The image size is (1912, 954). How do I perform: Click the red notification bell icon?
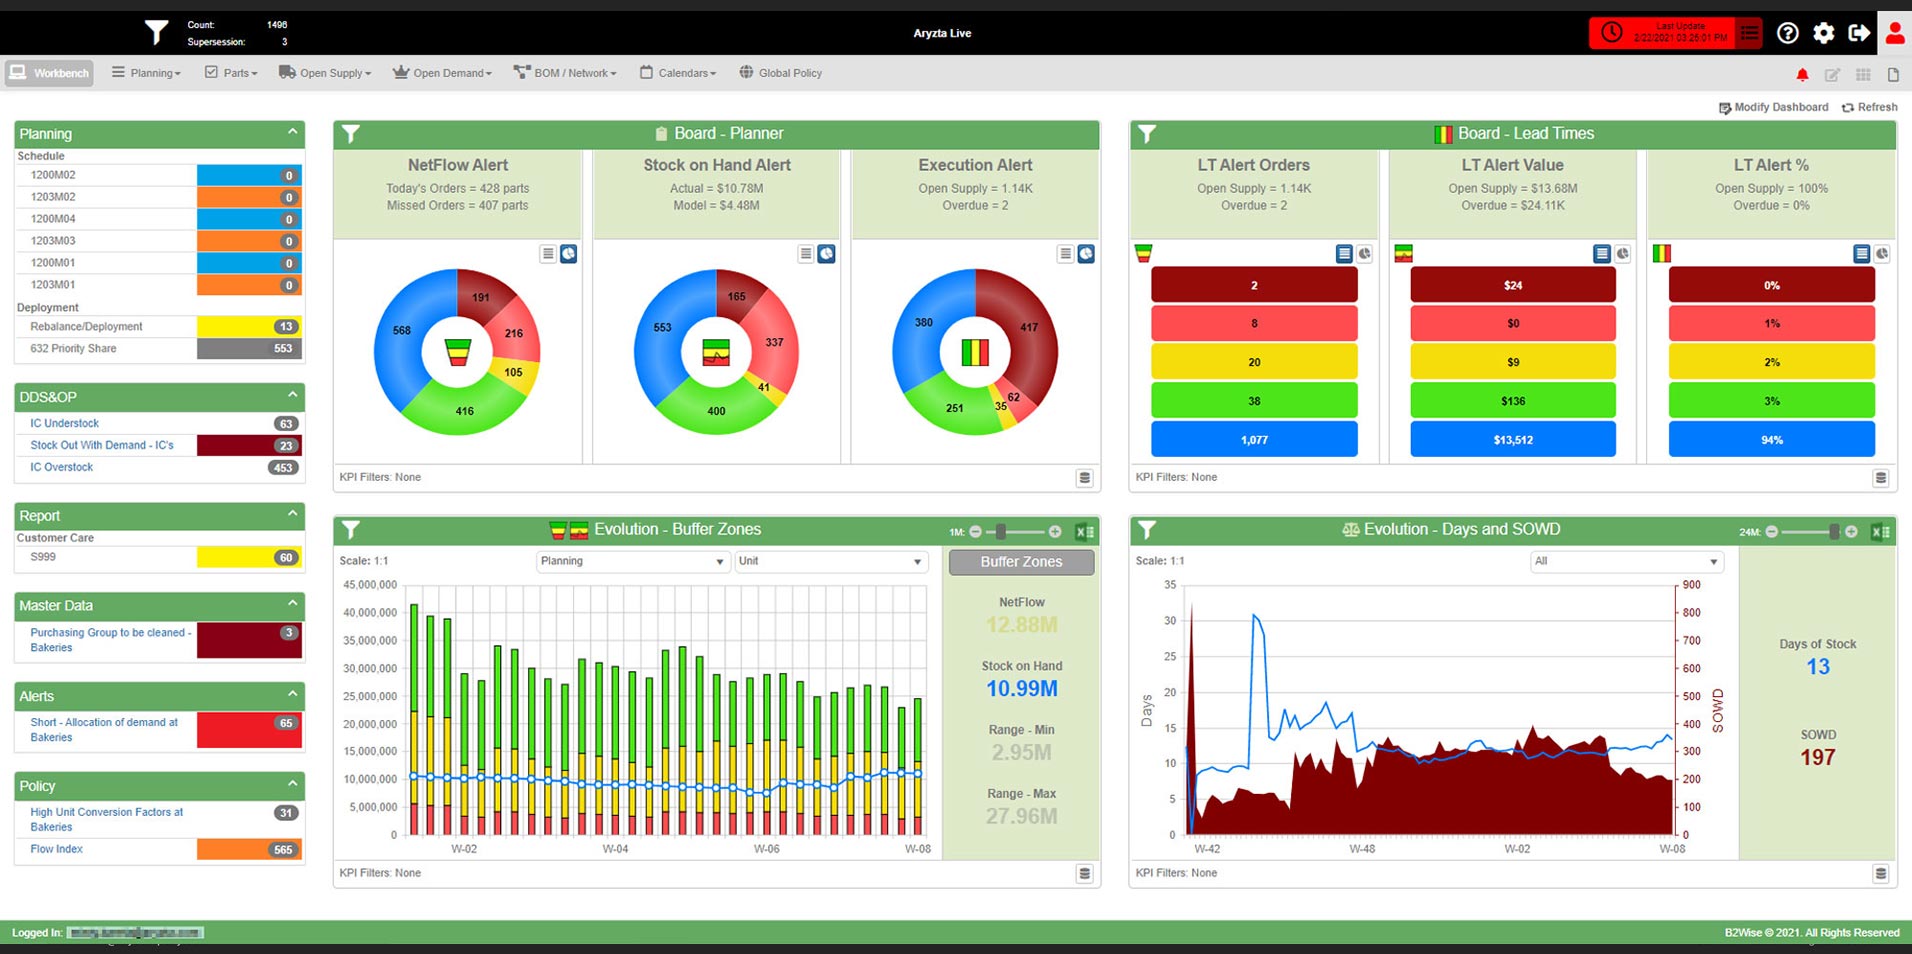coord(1802,74)
